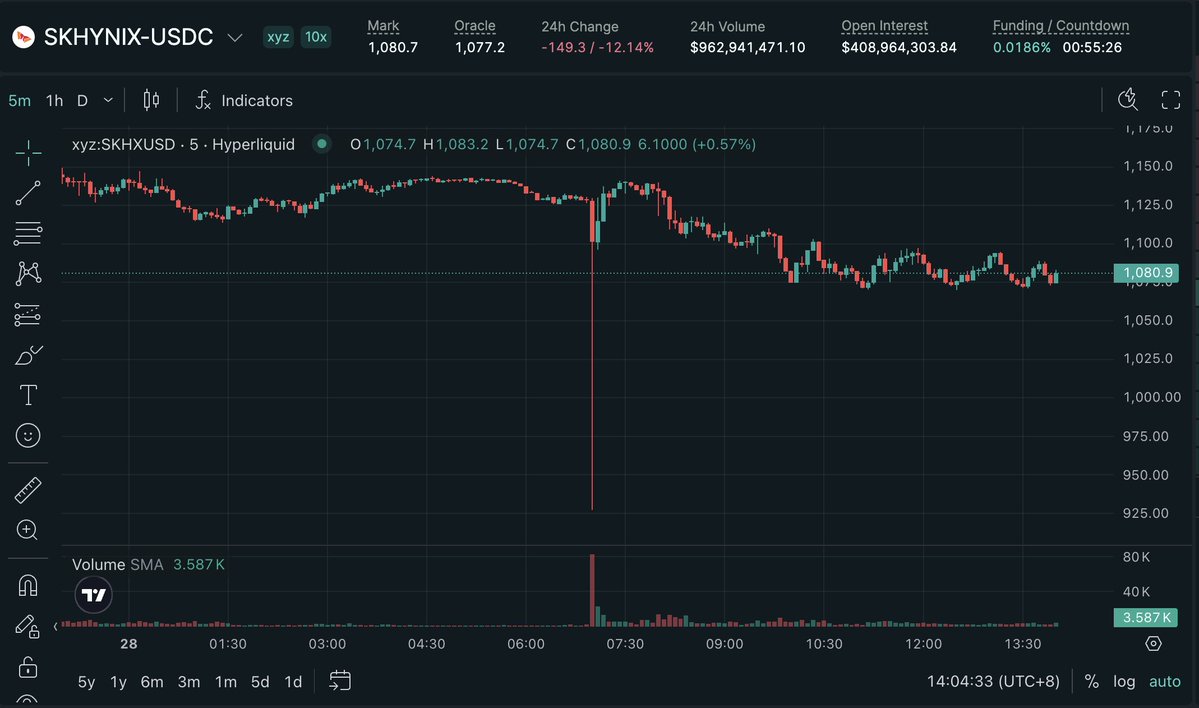
Task: Toggle magnet mode snapping
Action: coord(28,586)
